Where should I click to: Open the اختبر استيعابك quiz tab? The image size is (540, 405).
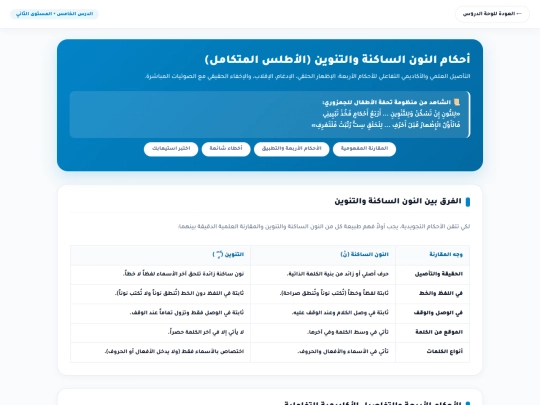pos(171,149)
